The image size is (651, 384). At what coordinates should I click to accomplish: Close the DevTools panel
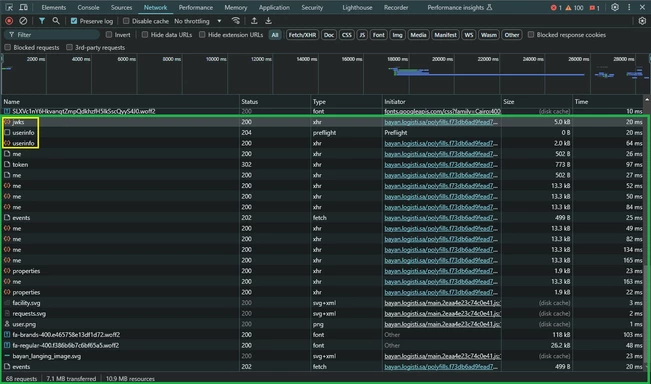[642, 7]
